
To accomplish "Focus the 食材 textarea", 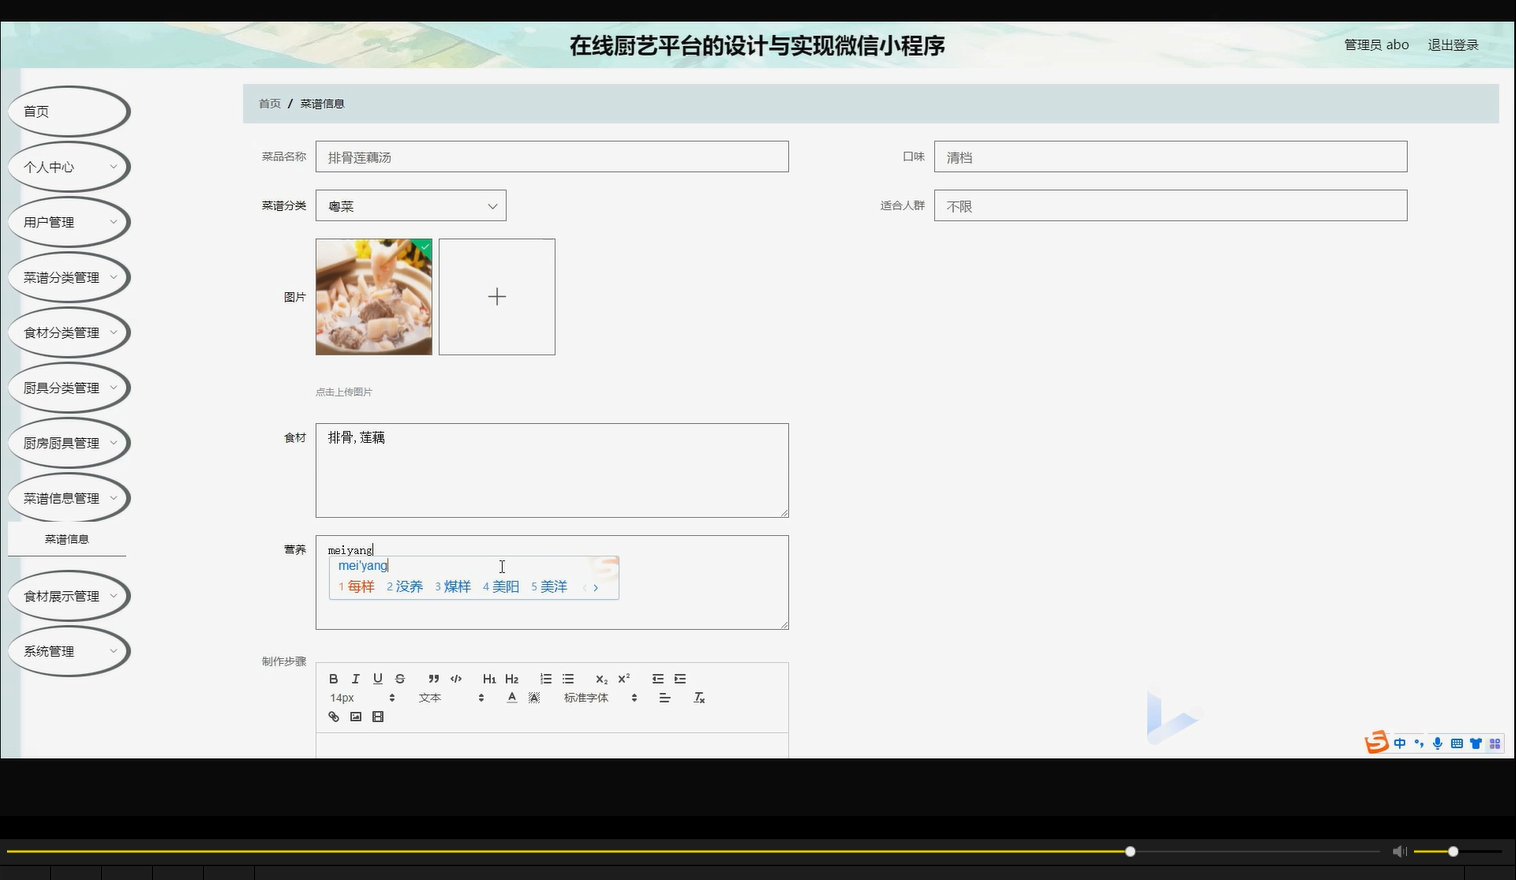I will (x=552, y=471).
